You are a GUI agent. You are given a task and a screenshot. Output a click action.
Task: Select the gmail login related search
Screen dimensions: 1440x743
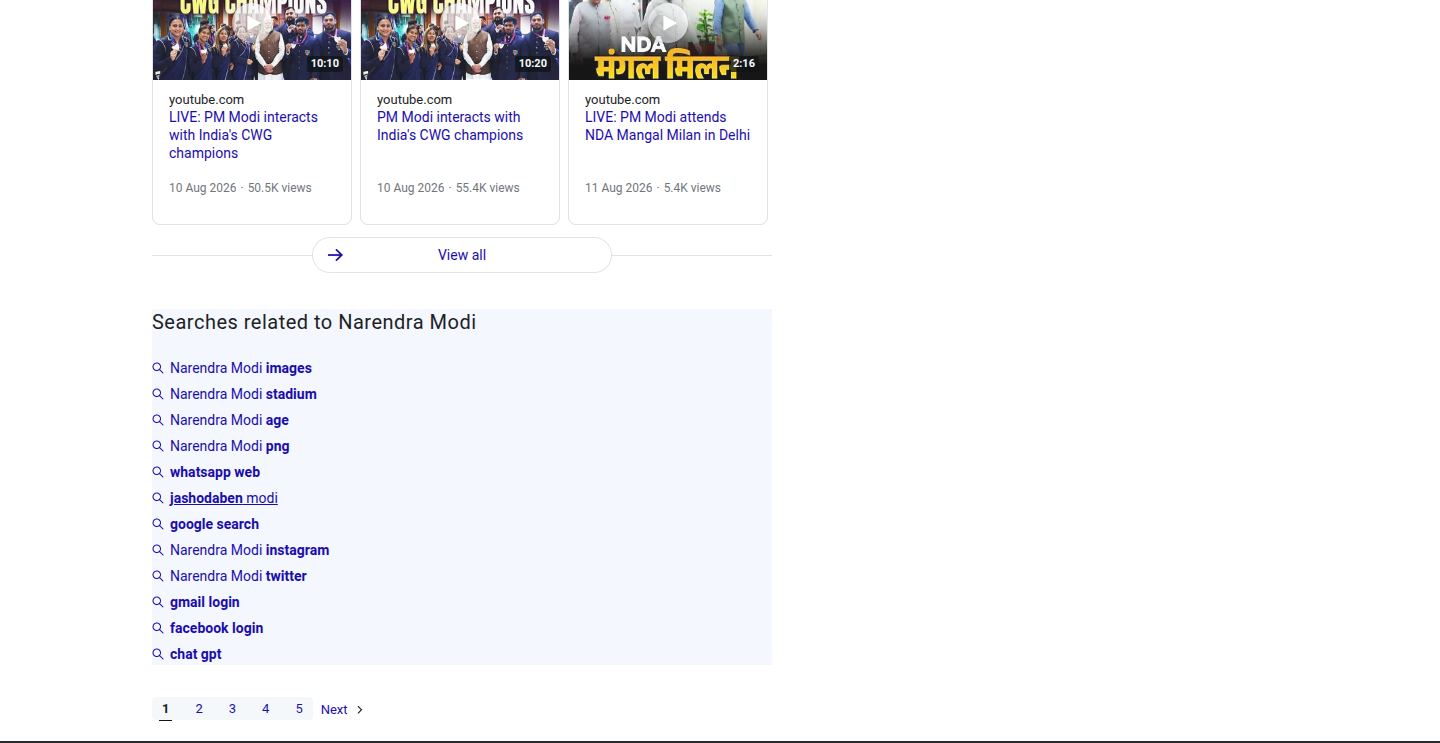coord(205,602)
